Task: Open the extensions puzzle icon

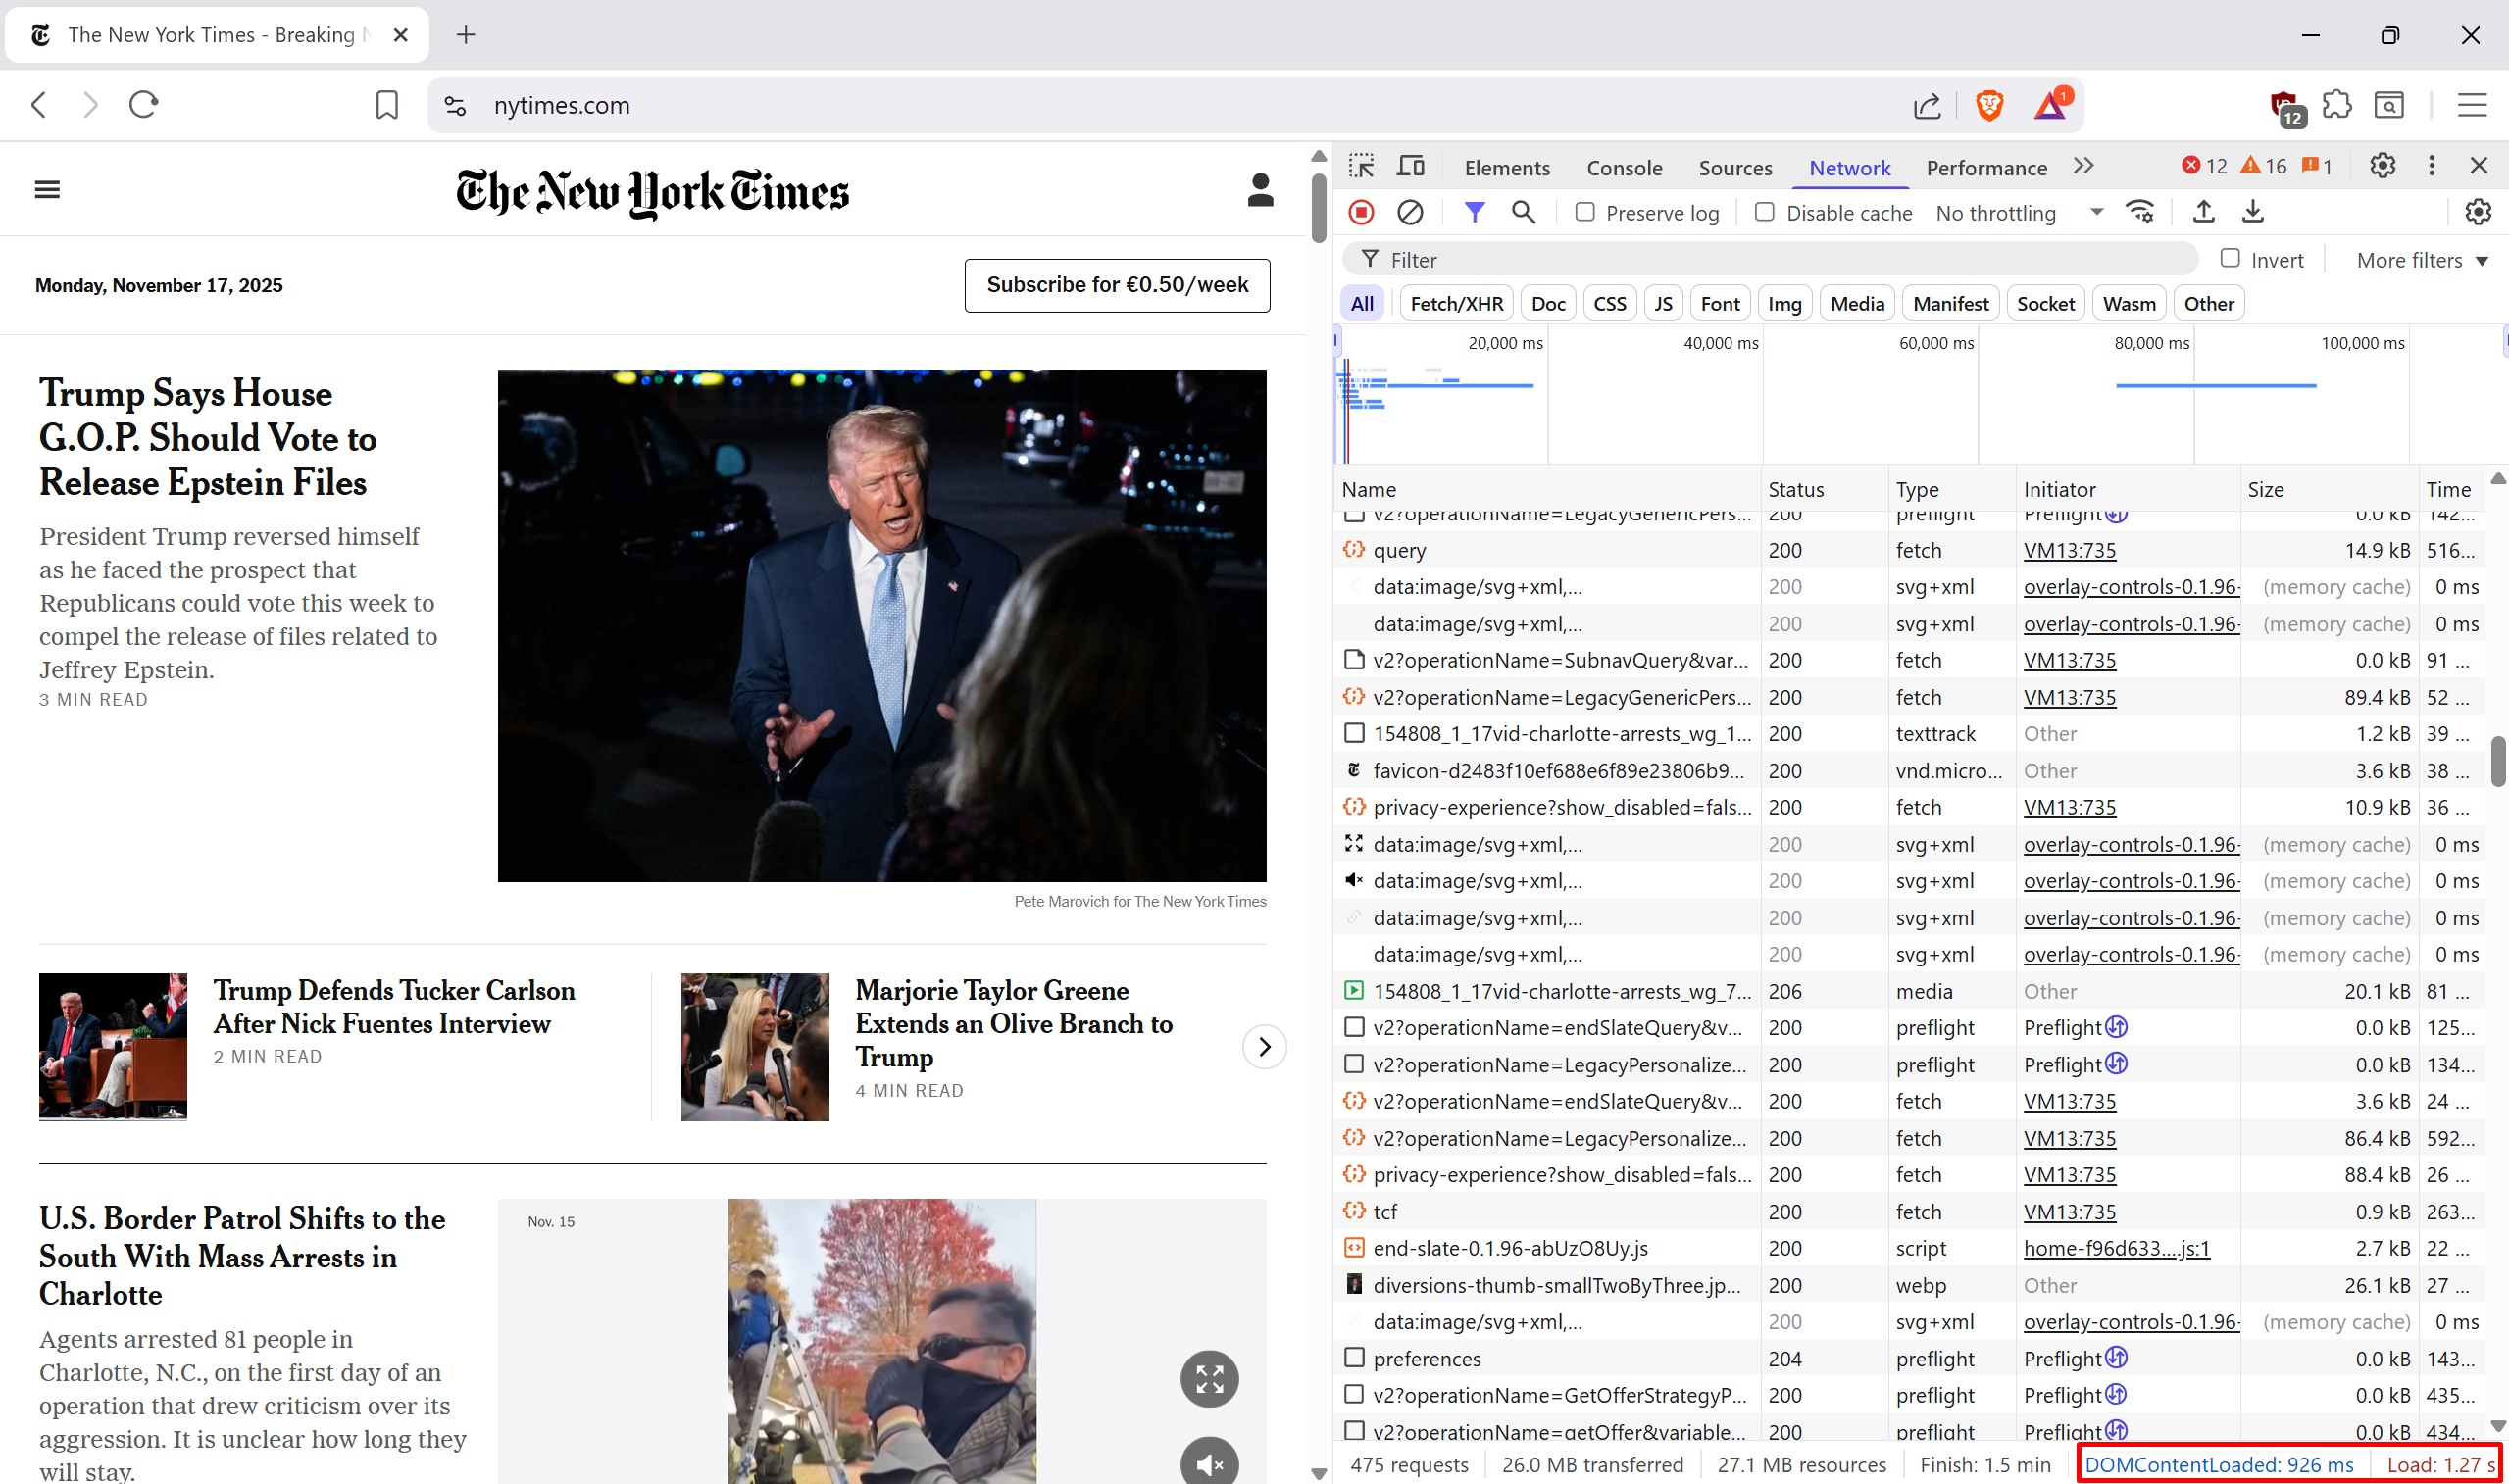Action: [x=2337, y=104]
